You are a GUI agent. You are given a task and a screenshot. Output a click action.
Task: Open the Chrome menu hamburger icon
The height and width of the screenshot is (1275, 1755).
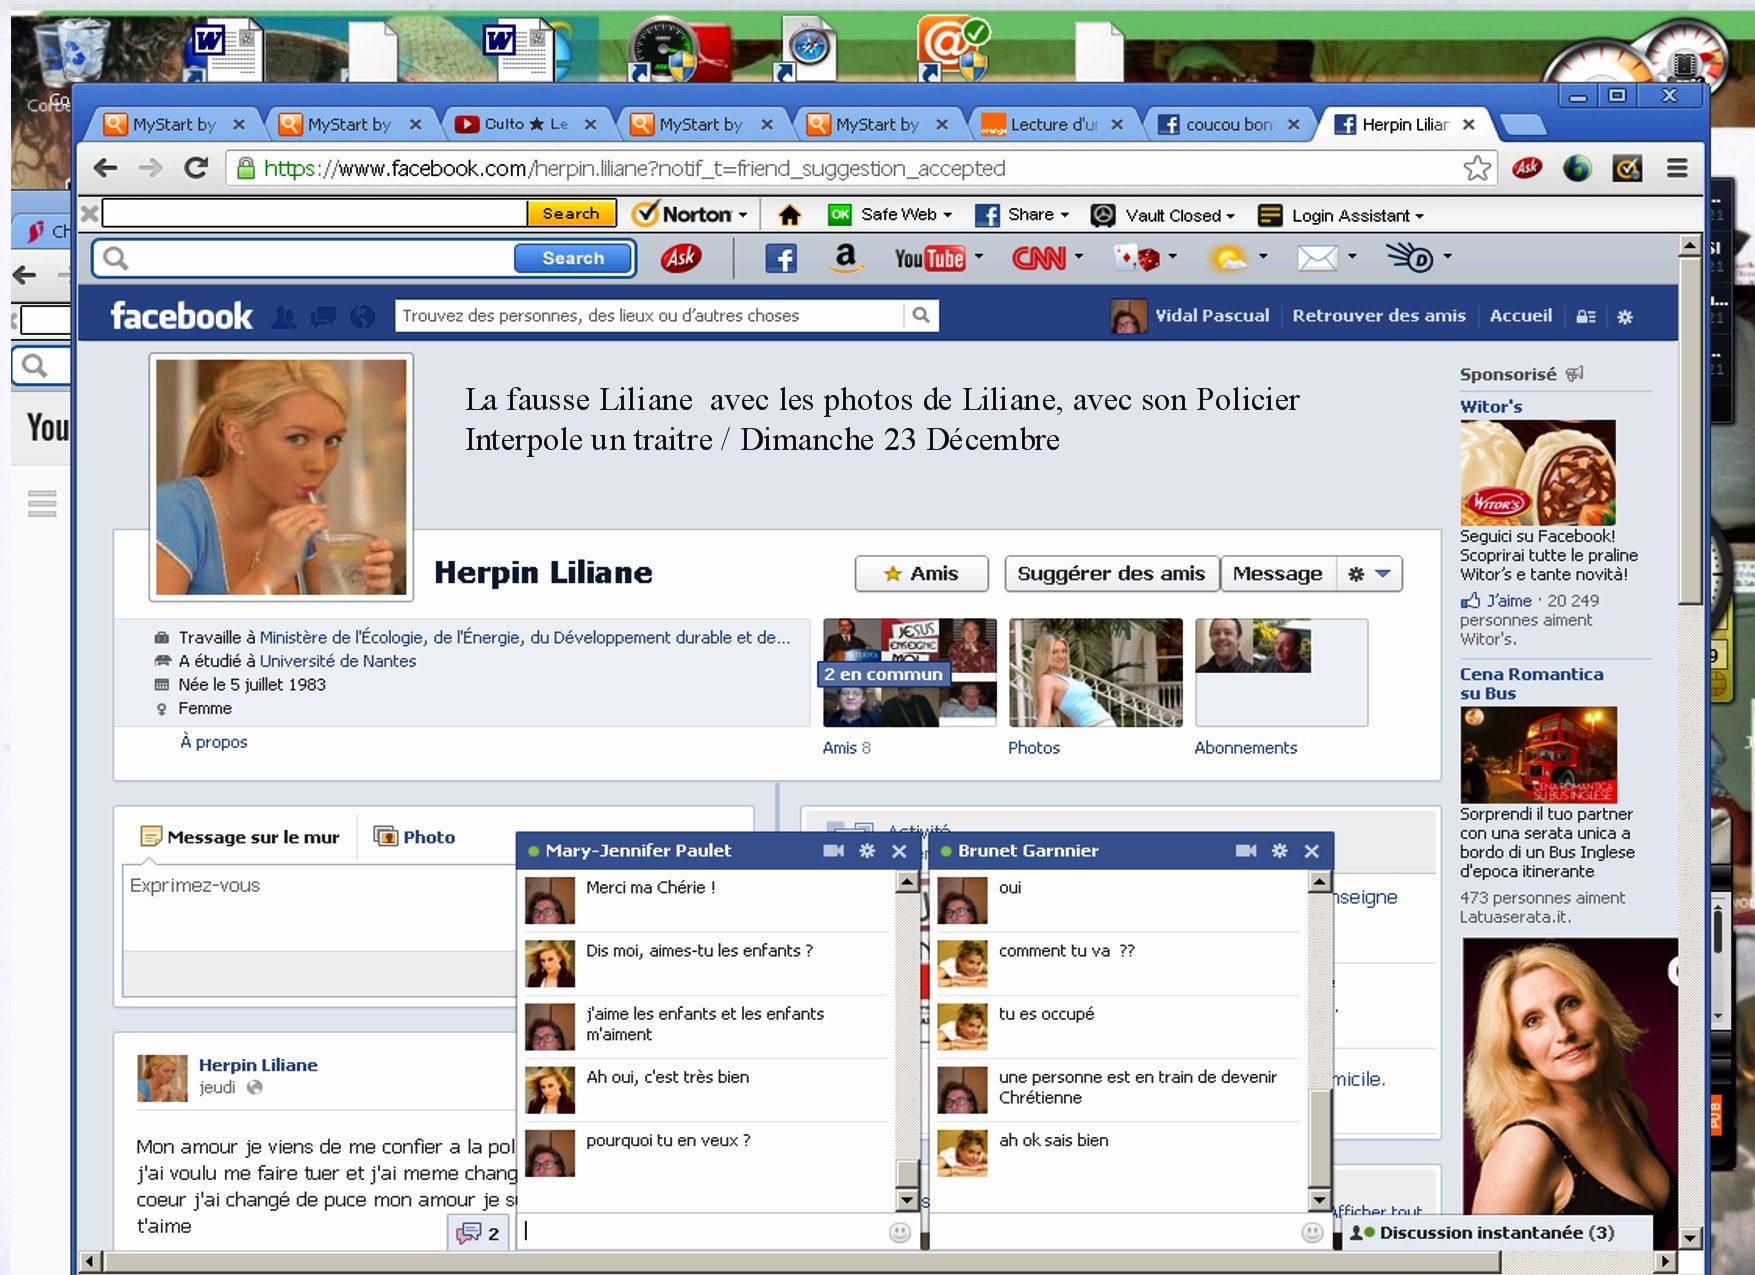[1677, 168]
